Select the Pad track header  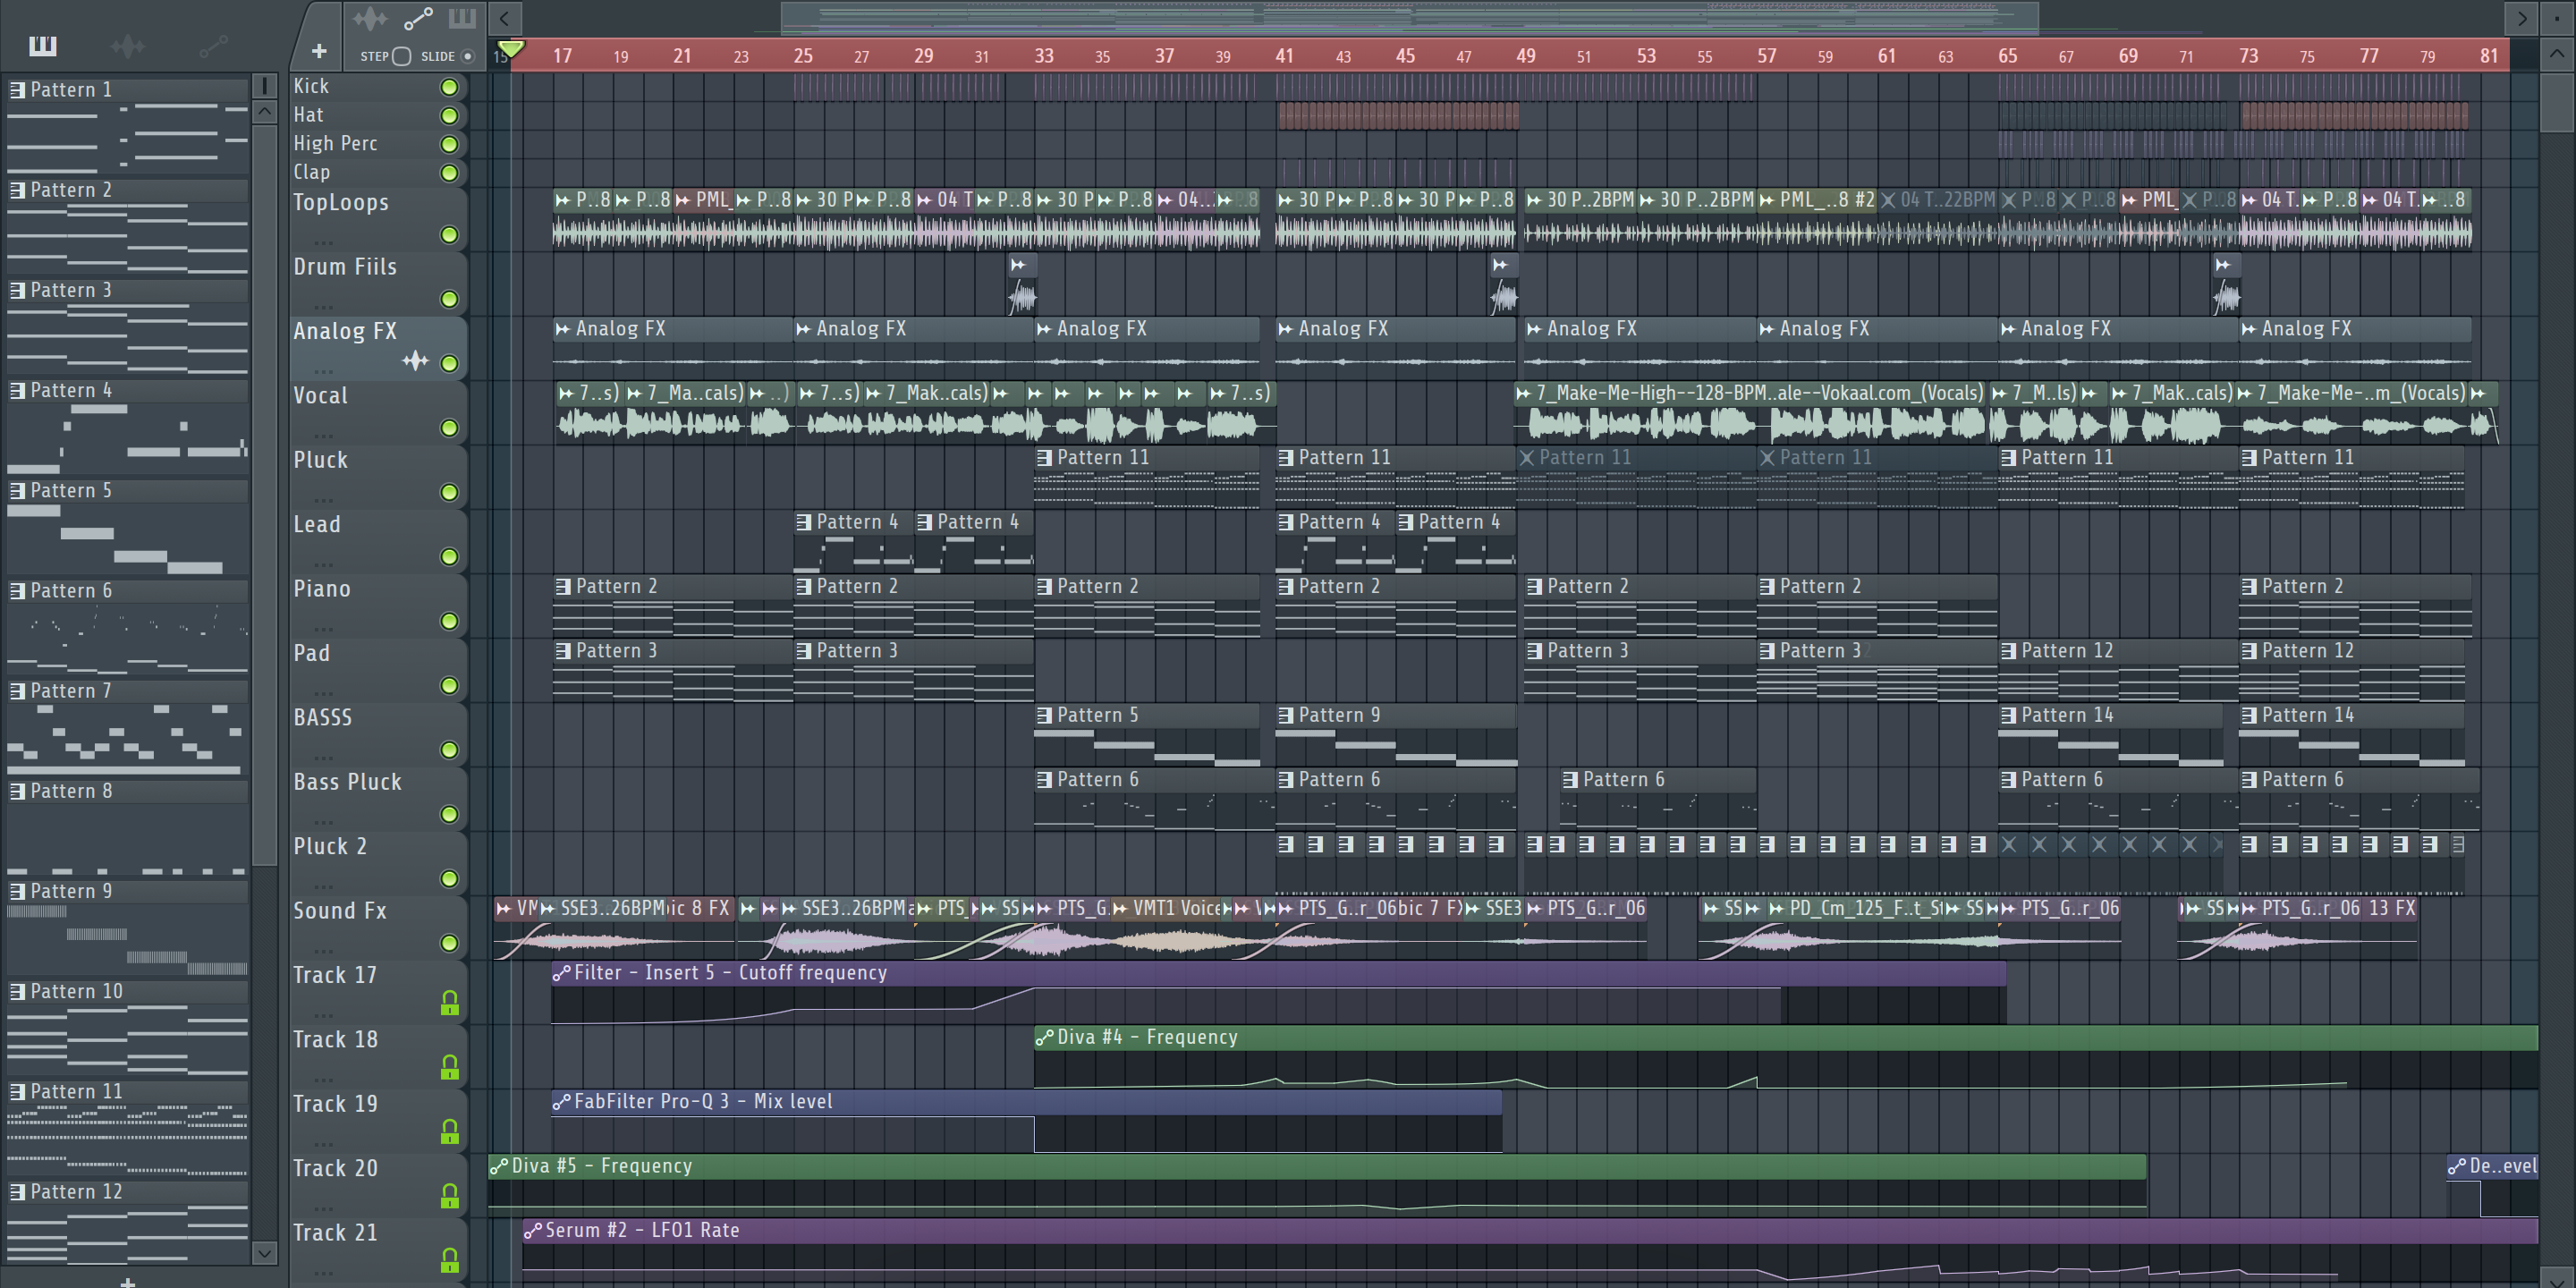(x=378, y=669)
